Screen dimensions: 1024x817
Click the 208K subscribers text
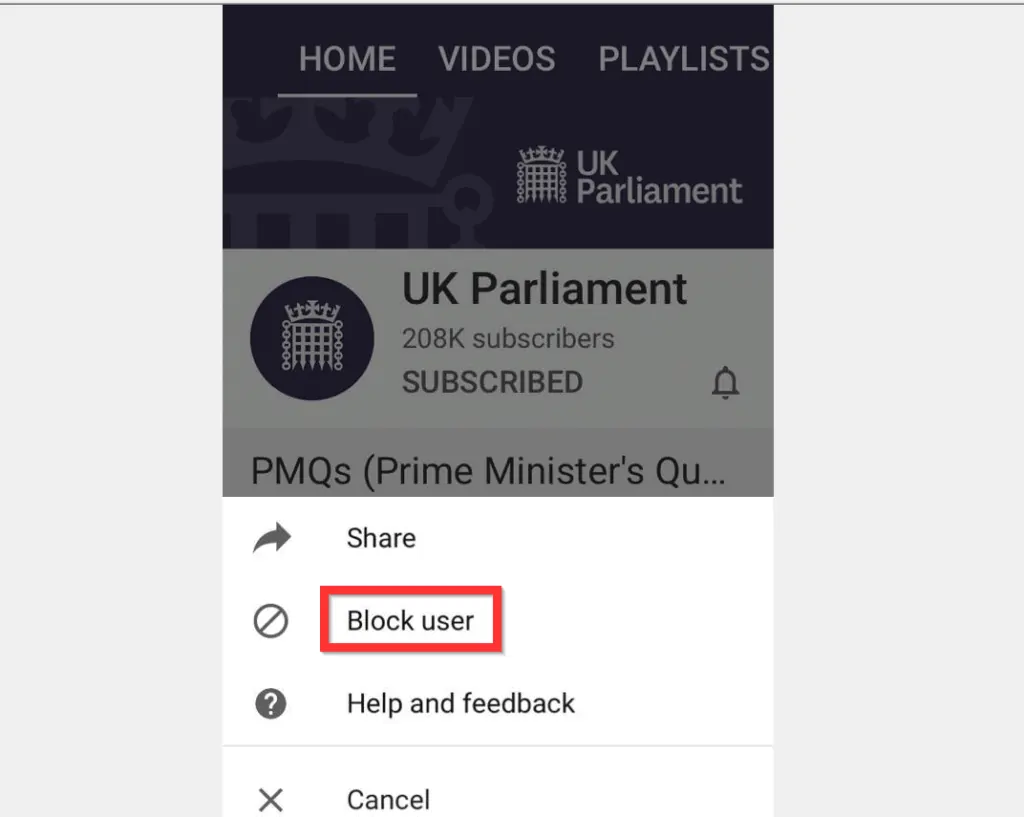tap(508, 338)
